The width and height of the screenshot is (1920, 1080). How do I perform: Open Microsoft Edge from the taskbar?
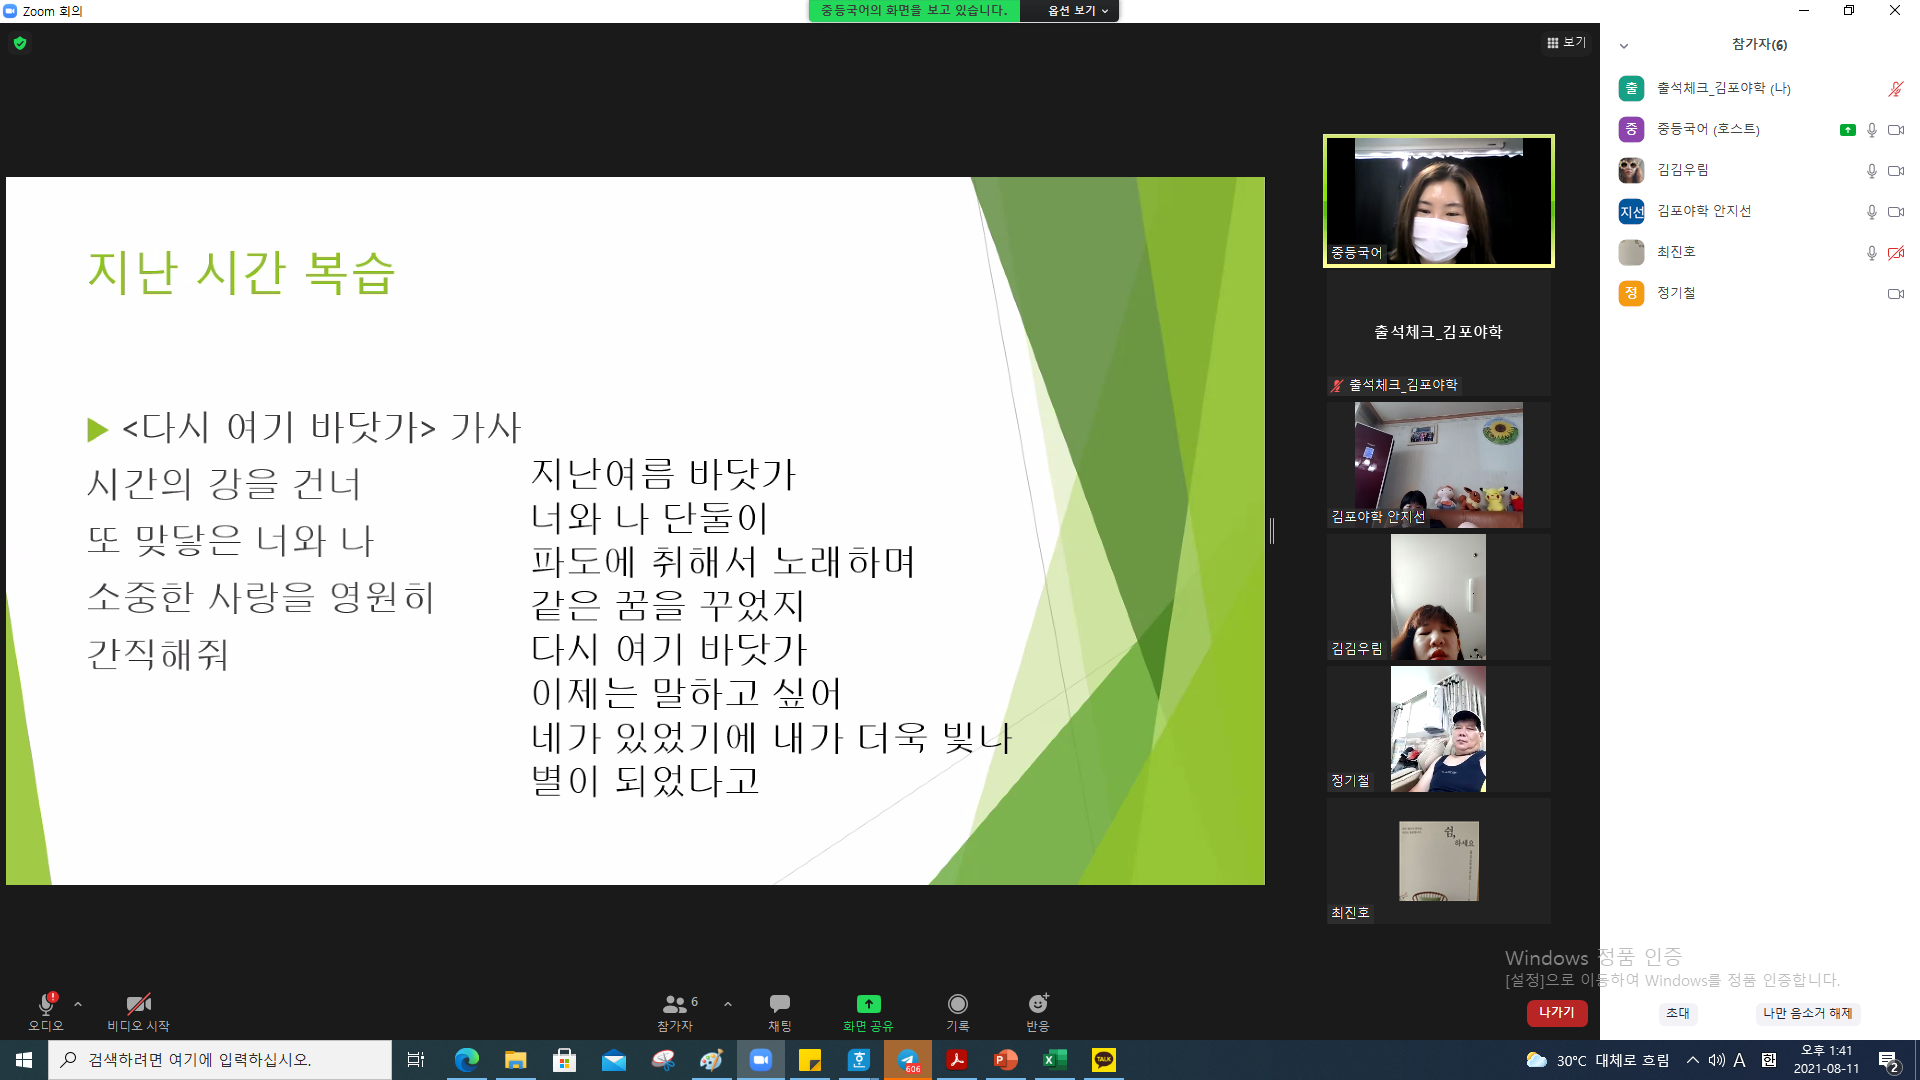466,1060
